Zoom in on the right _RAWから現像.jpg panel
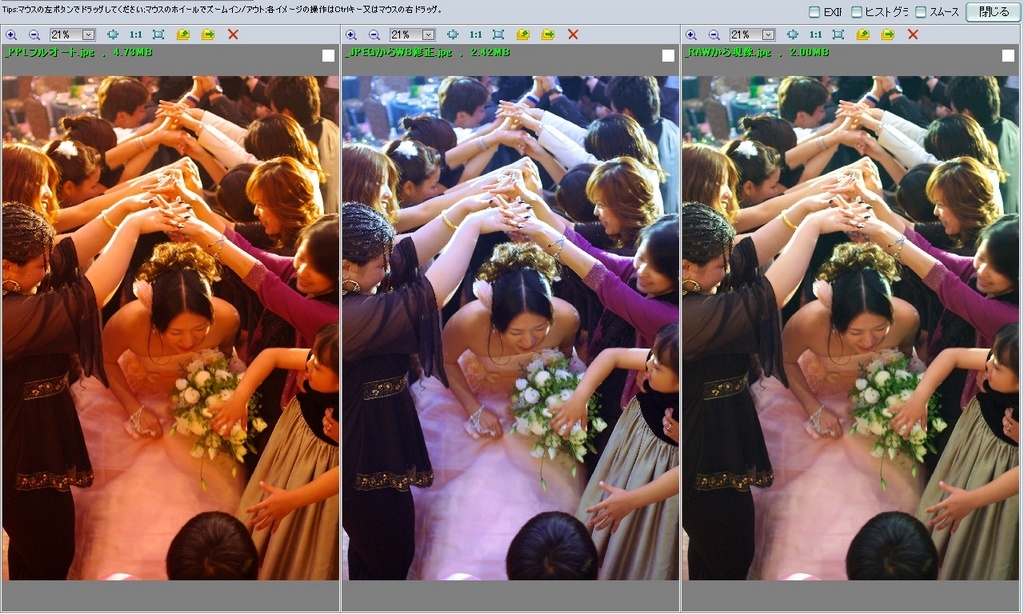Viewport: 1024px width, 614px height. click(691, 35)
